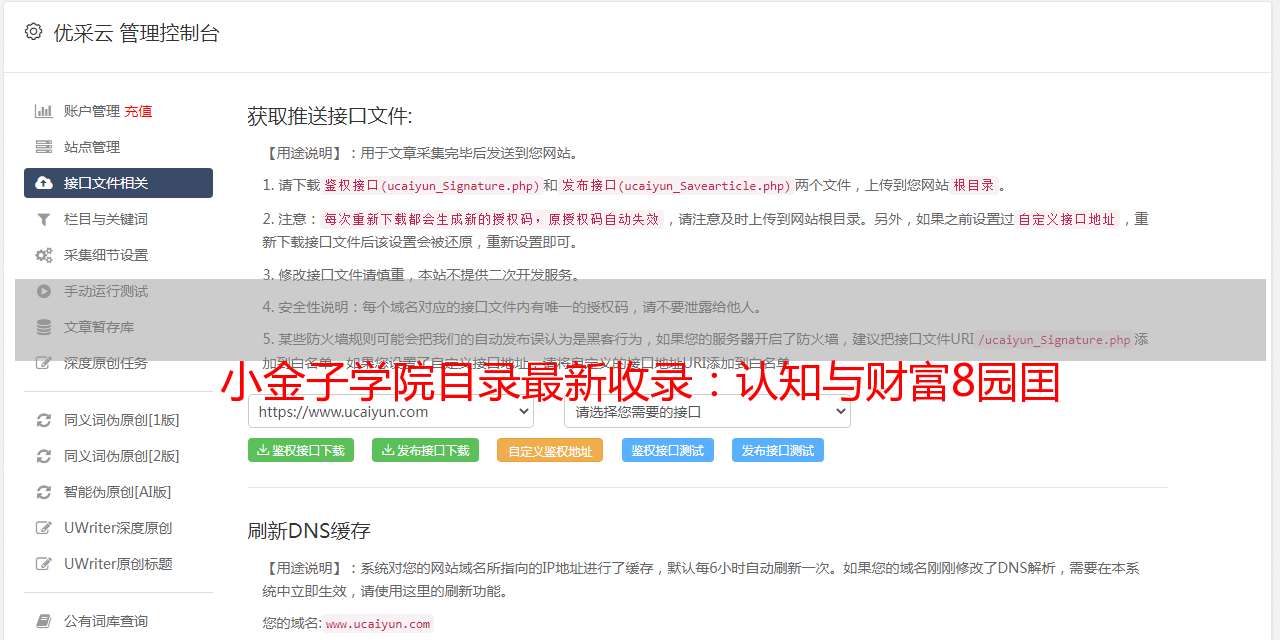Image resolution: width=1280 pixels, height=640 pixels.
Task: Open 账户管理 in the sidebar
Action: (92, 111)
